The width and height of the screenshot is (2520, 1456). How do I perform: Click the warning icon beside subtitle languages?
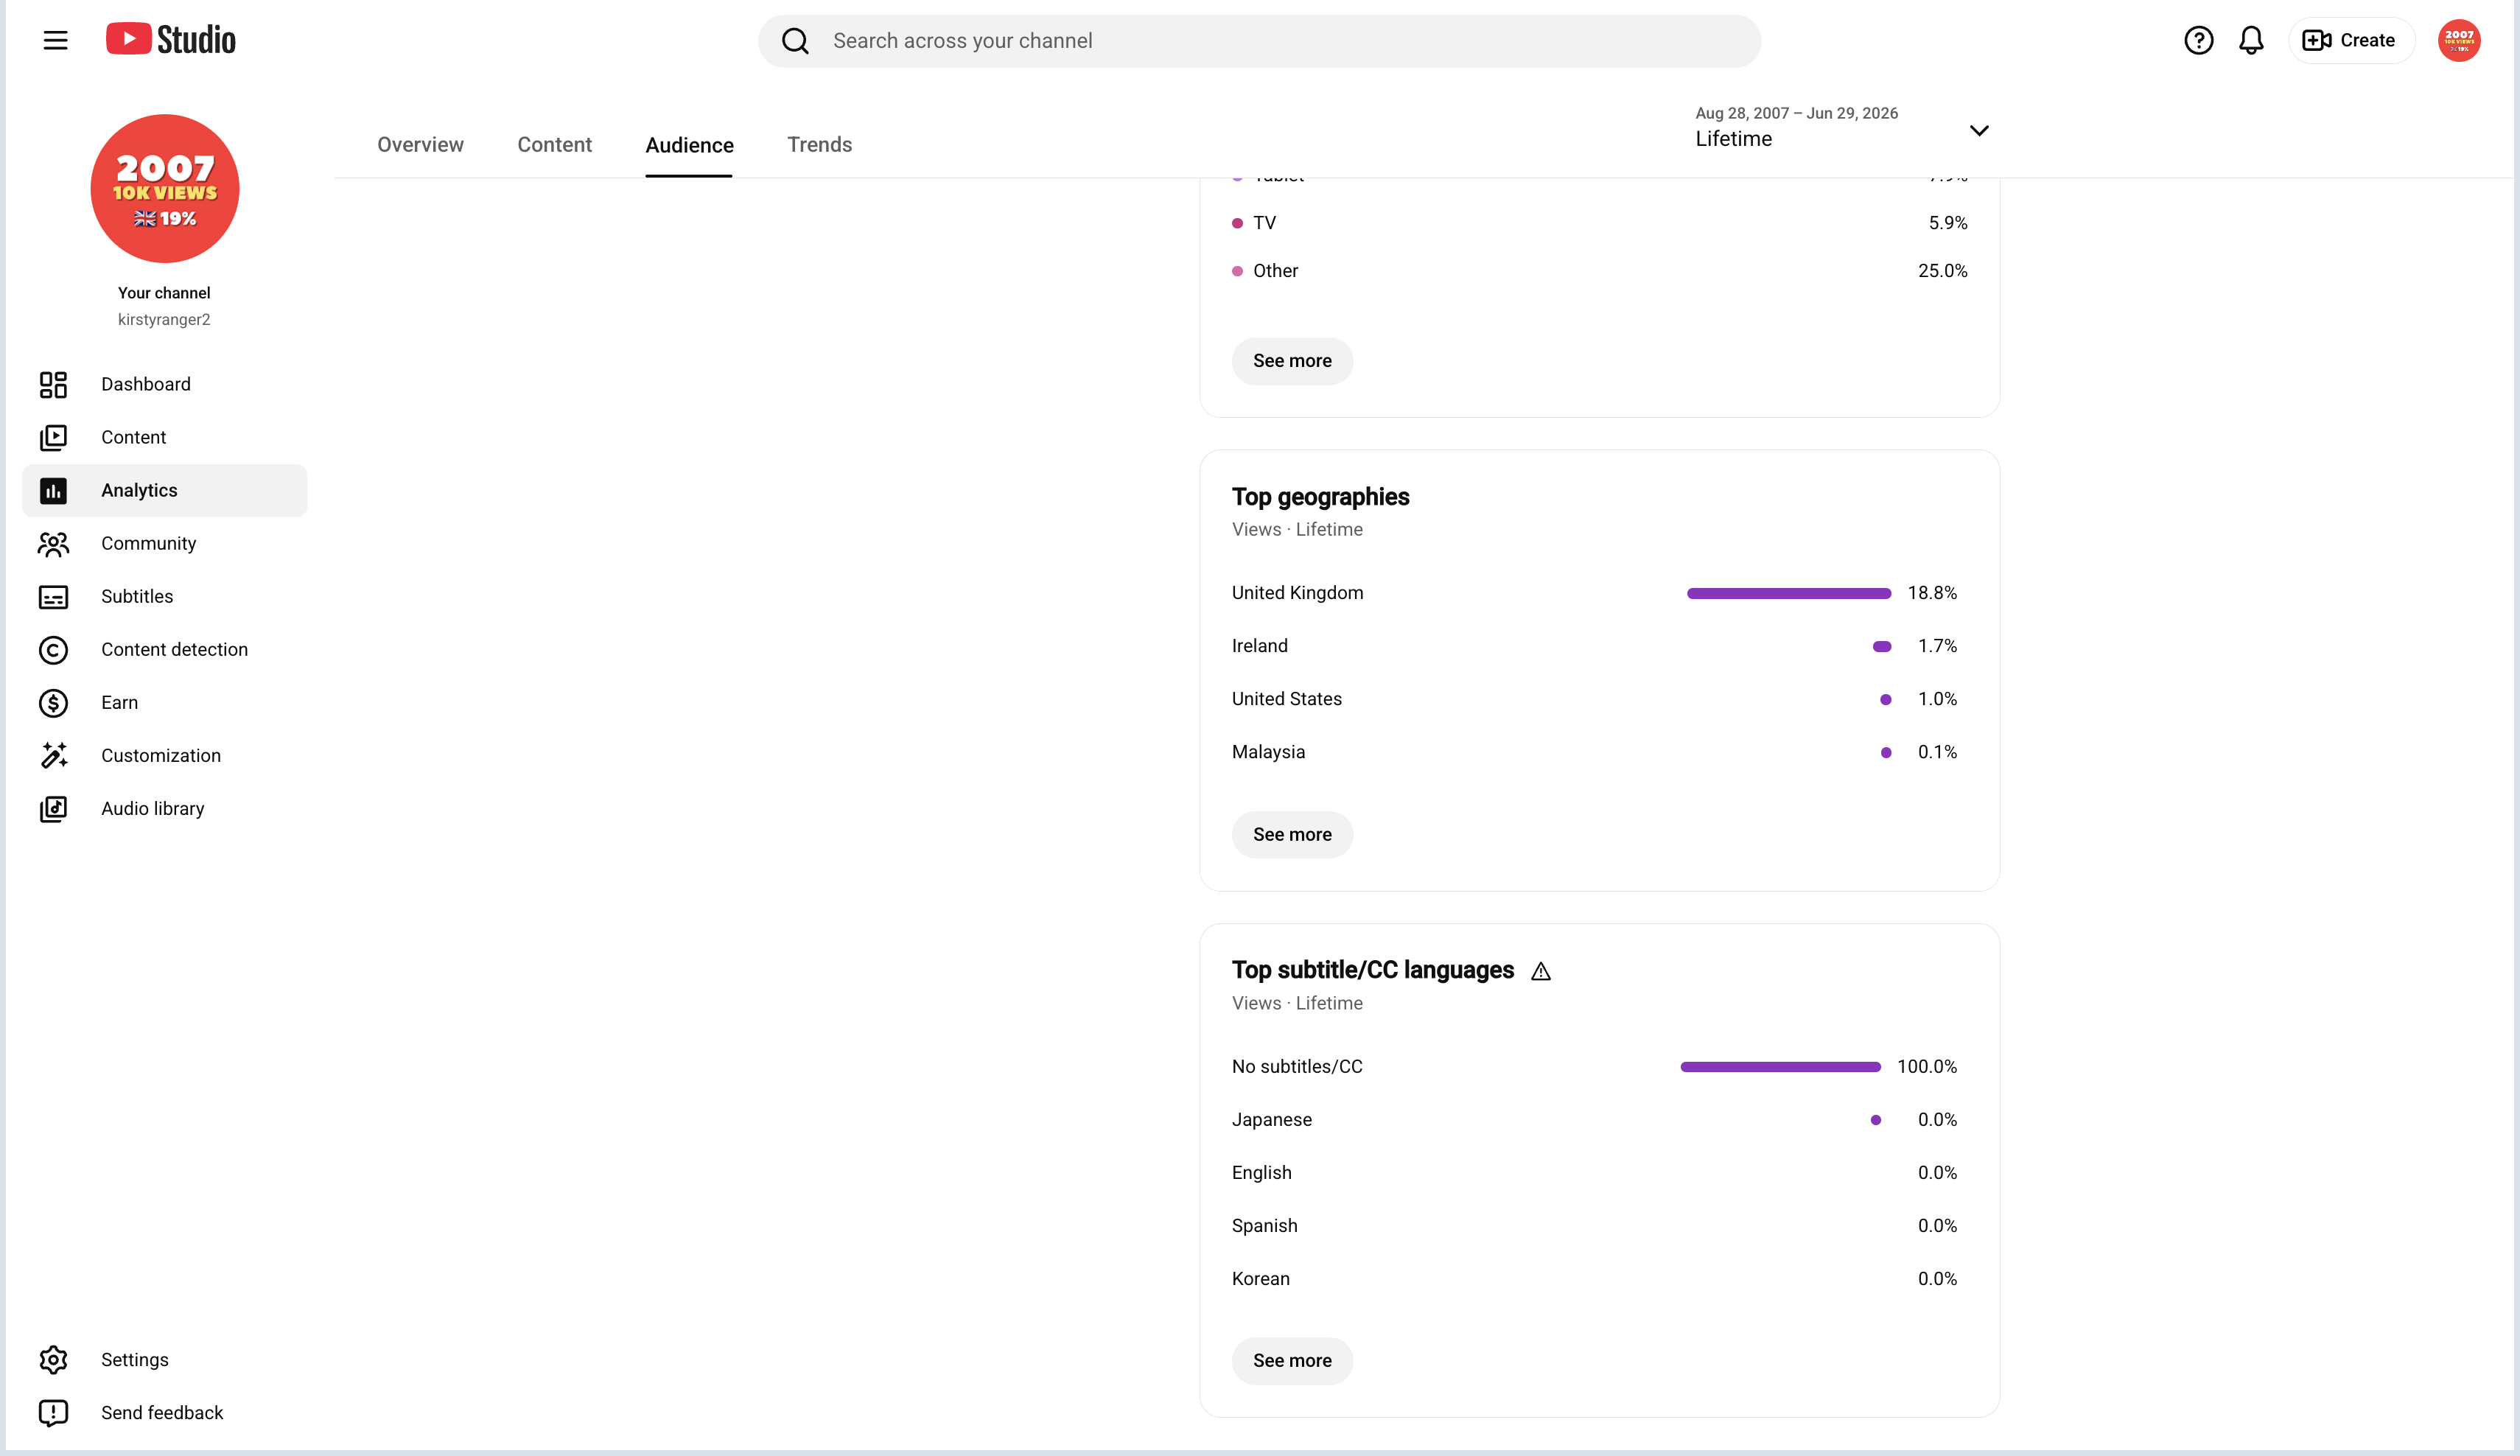[1541, 971]
